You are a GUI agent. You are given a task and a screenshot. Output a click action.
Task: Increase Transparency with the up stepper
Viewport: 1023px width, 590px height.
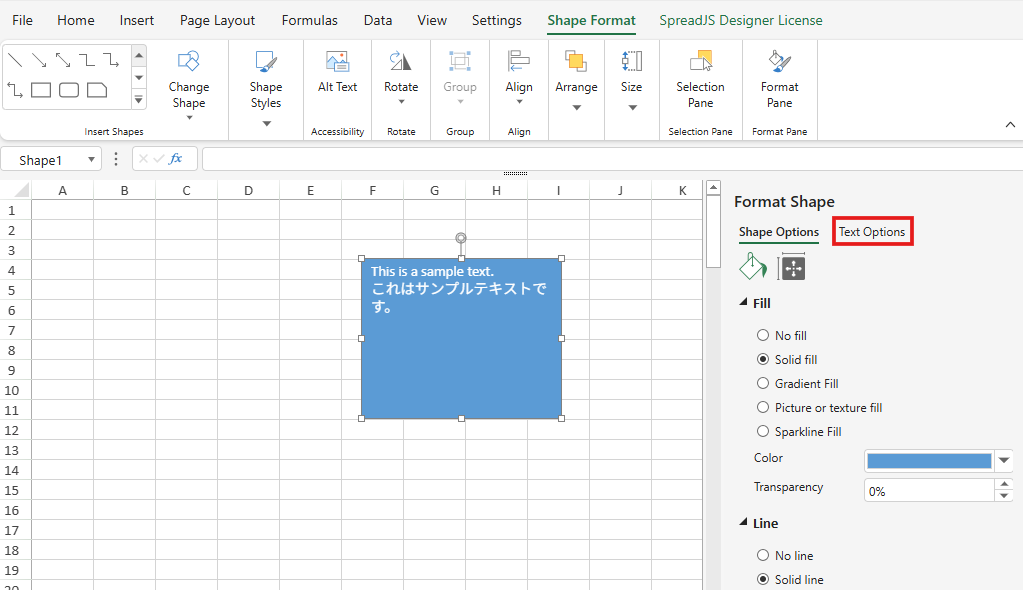pos(1004,484)
